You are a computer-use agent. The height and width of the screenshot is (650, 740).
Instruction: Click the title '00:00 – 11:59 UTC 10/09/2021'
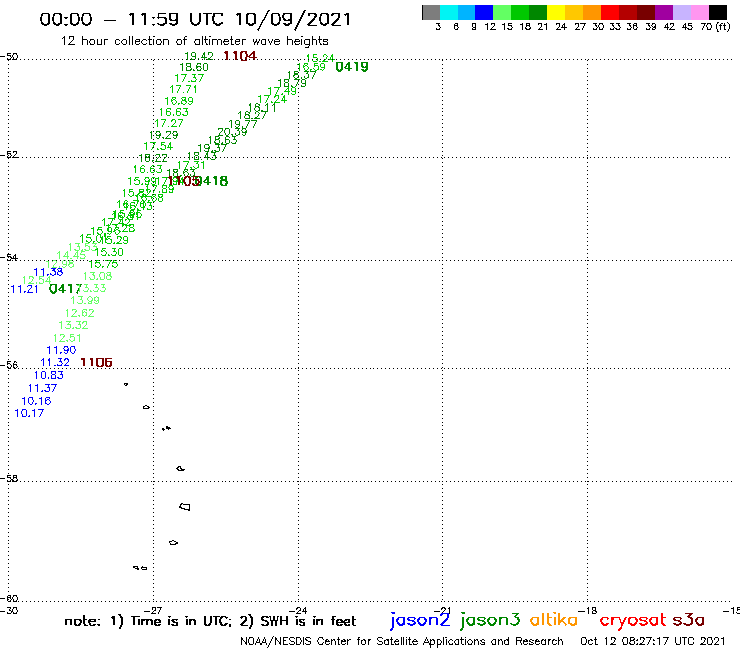click(x=195, y=19)
